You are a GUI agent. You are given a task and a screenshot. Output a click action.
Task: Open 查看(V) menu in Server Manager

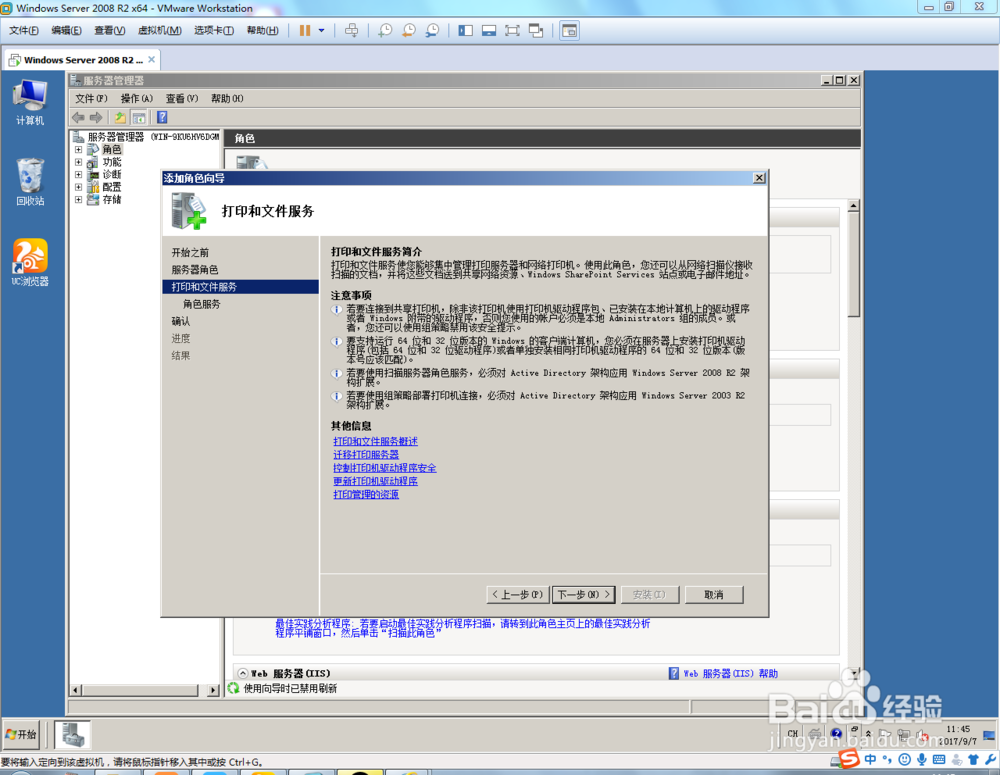[x=182, y=98]
